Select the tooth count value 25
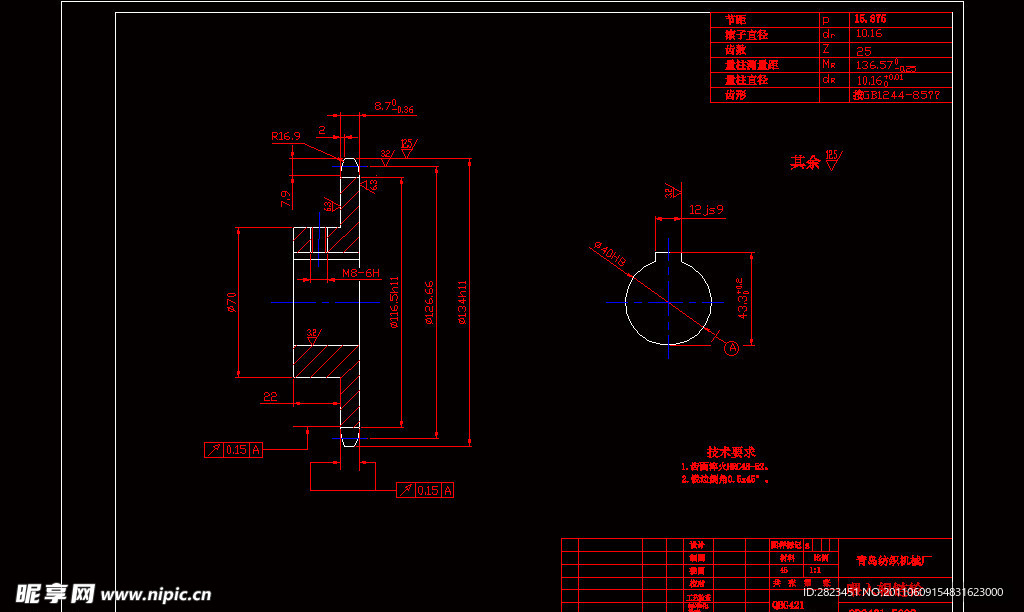This screenshot has height=612, width=1024. pyautogui.click(x=863, y=51)
